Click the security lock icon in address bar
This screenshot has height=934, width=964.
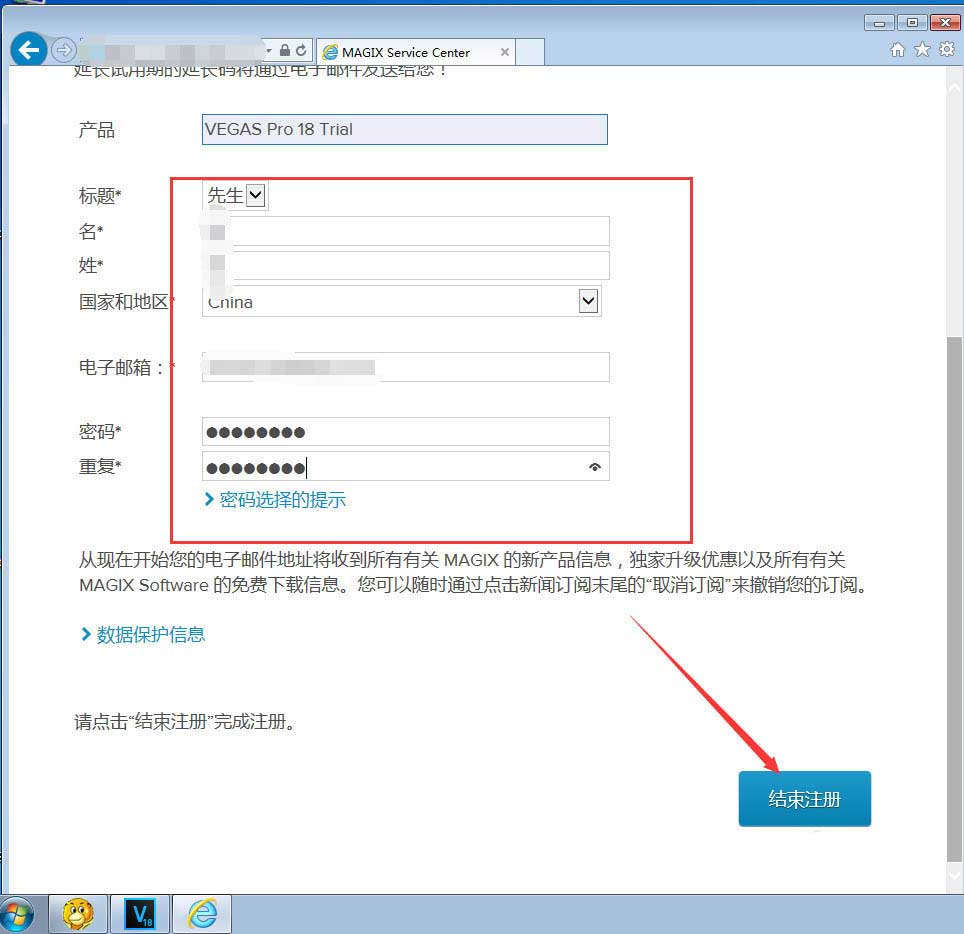[285, 50]
